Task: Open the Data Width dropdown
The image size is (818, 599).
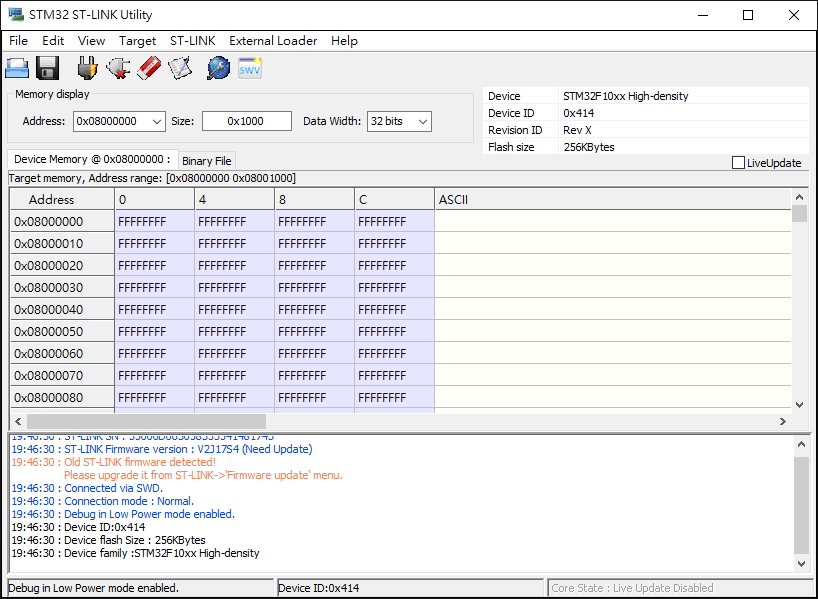Action: [423, 122]
